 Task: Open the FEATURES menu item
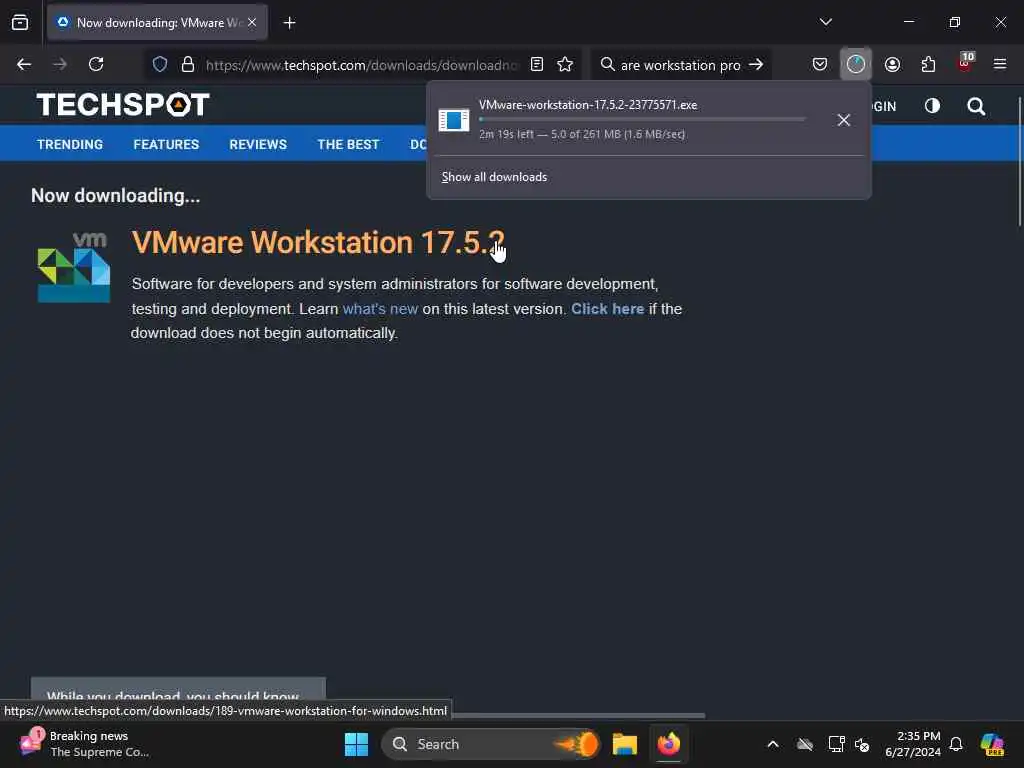pyautogui.click(x=166, y=144)
